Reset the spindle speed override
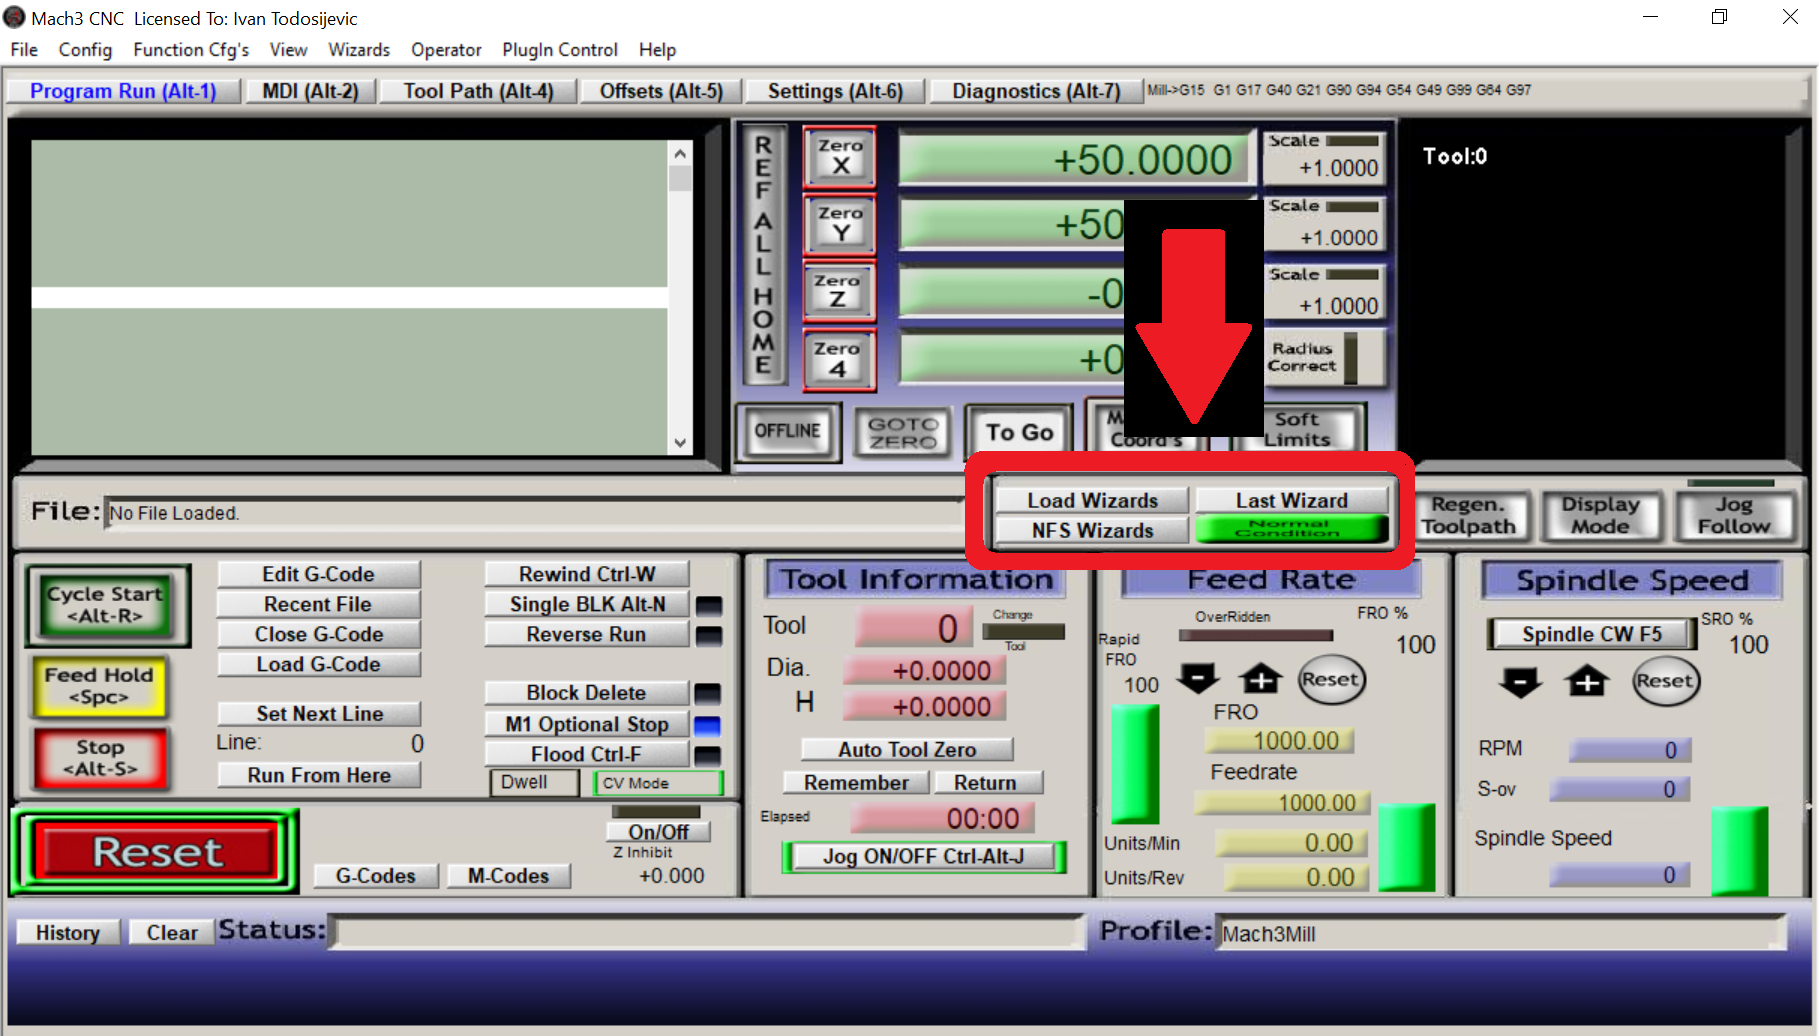The height and width of the screenshot is (1036, 1819). 1664,681
